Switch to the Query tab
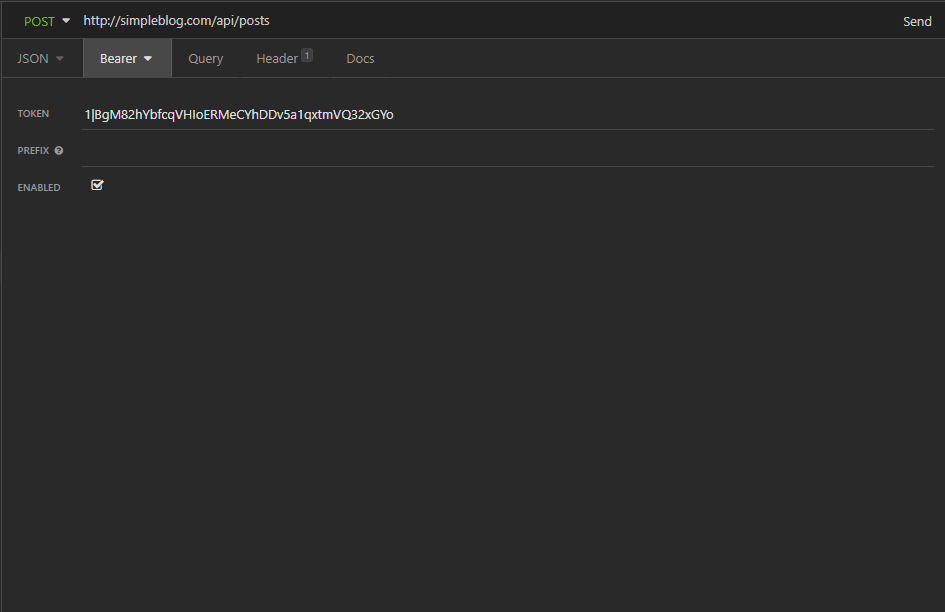Viewport: 945px width, 612px height. [206, 58]
